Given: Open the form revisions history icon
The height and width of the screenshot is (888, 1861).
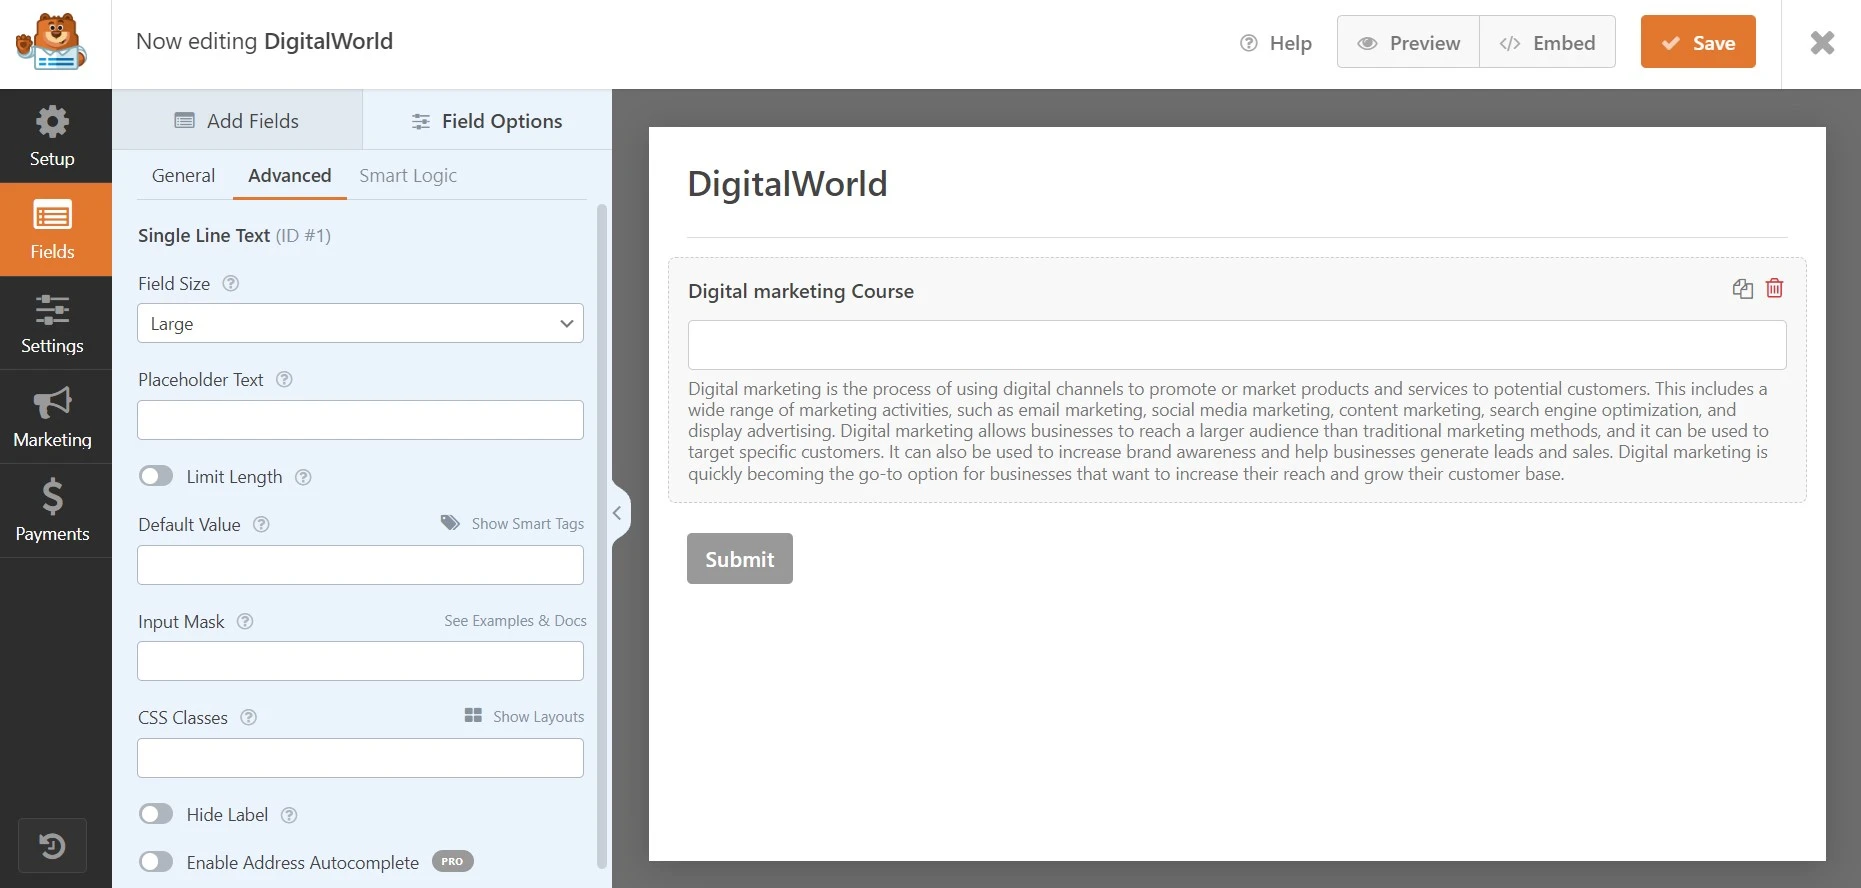Looking at the screenshot, I should click(52, 846).
